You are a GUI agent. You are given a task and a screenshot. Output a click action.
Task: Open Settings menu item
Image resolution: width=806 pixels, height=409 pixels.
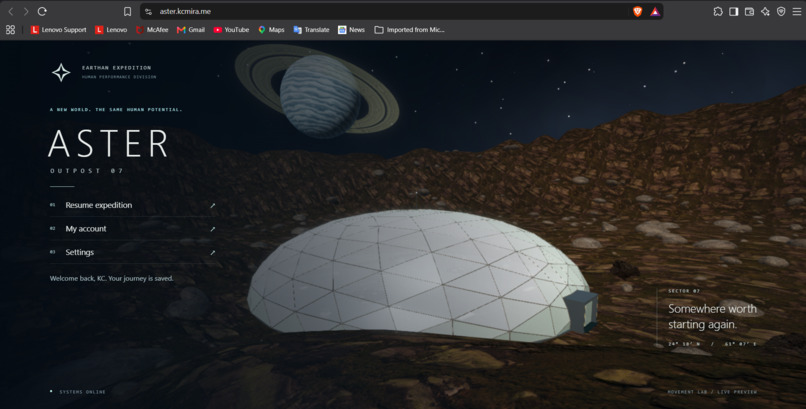coord(133,252)
